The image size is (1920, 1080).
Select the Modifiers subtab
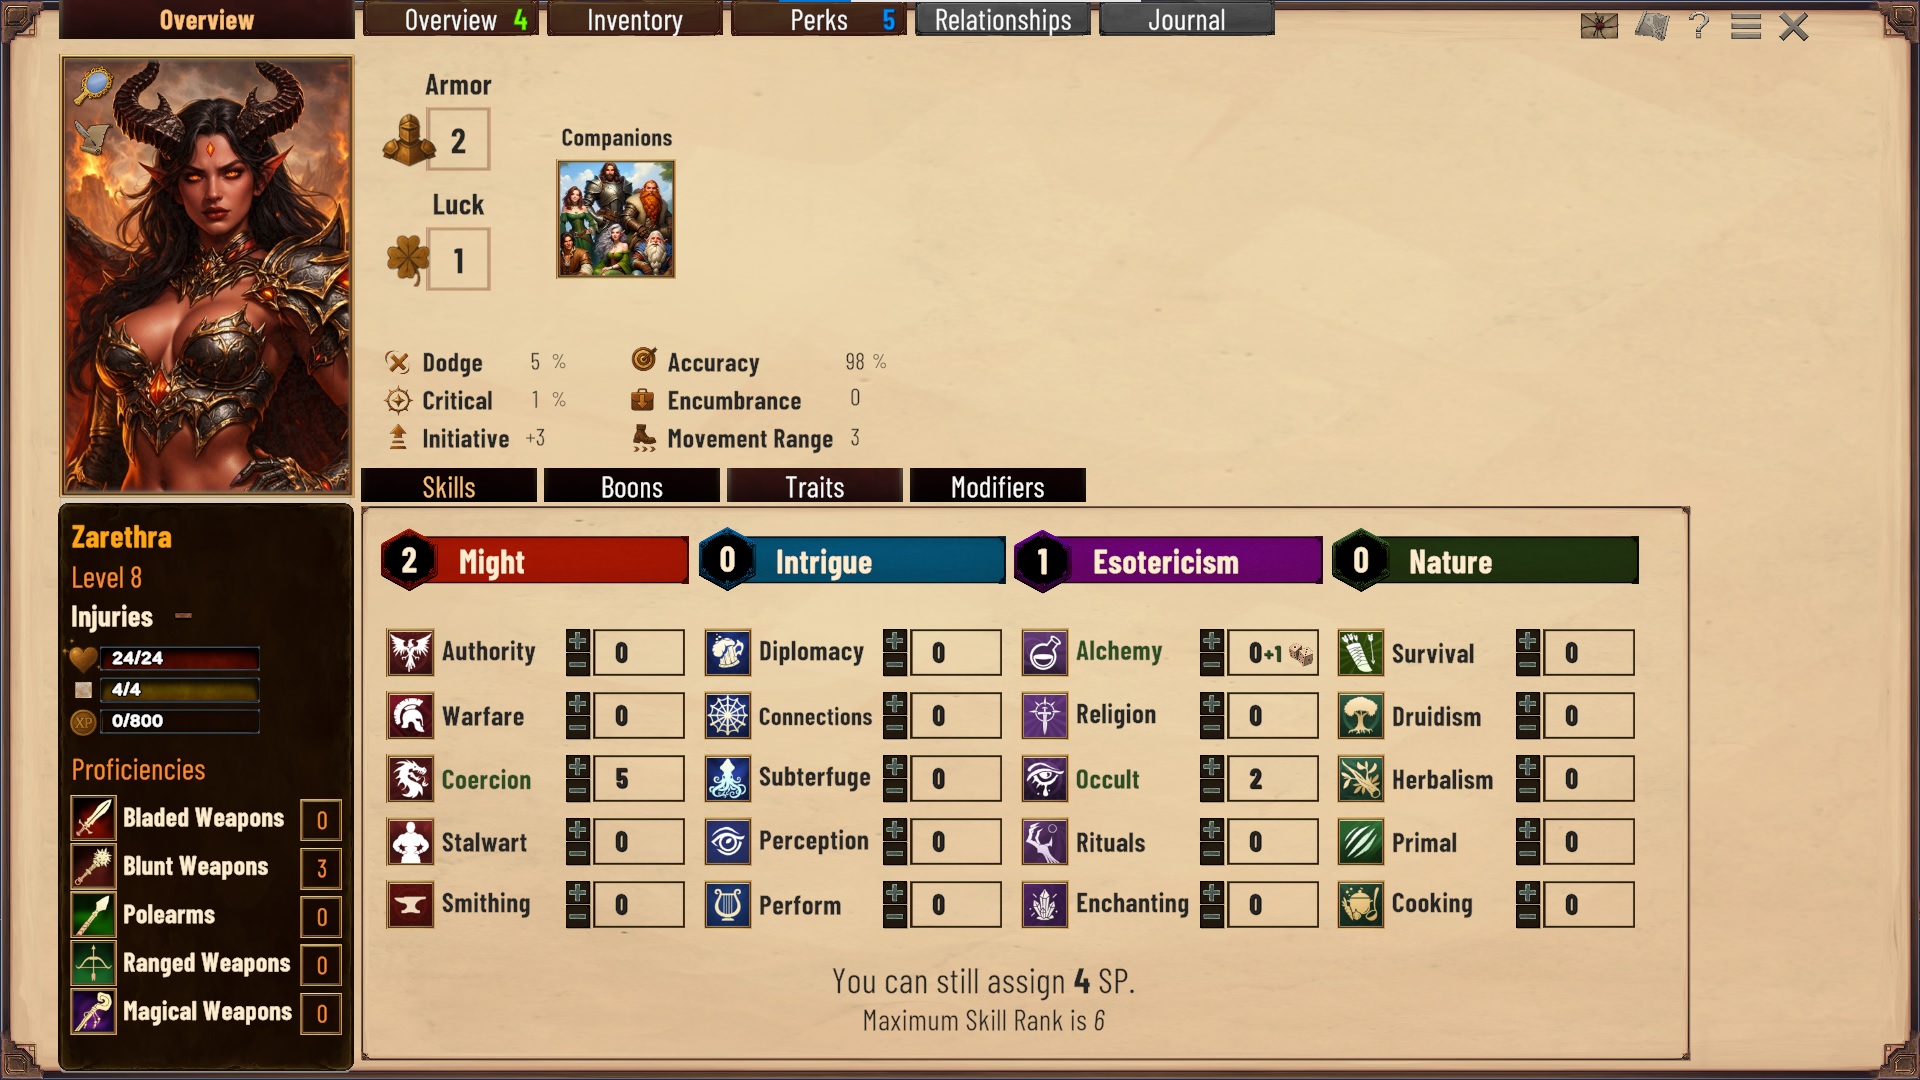coord(998,486)
